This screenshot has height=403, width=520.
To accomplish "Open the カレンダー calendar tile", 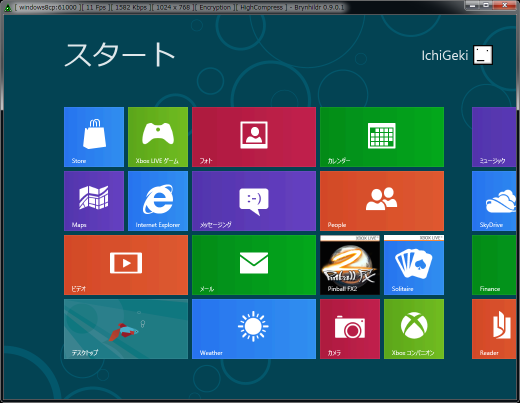I will 382,137.
